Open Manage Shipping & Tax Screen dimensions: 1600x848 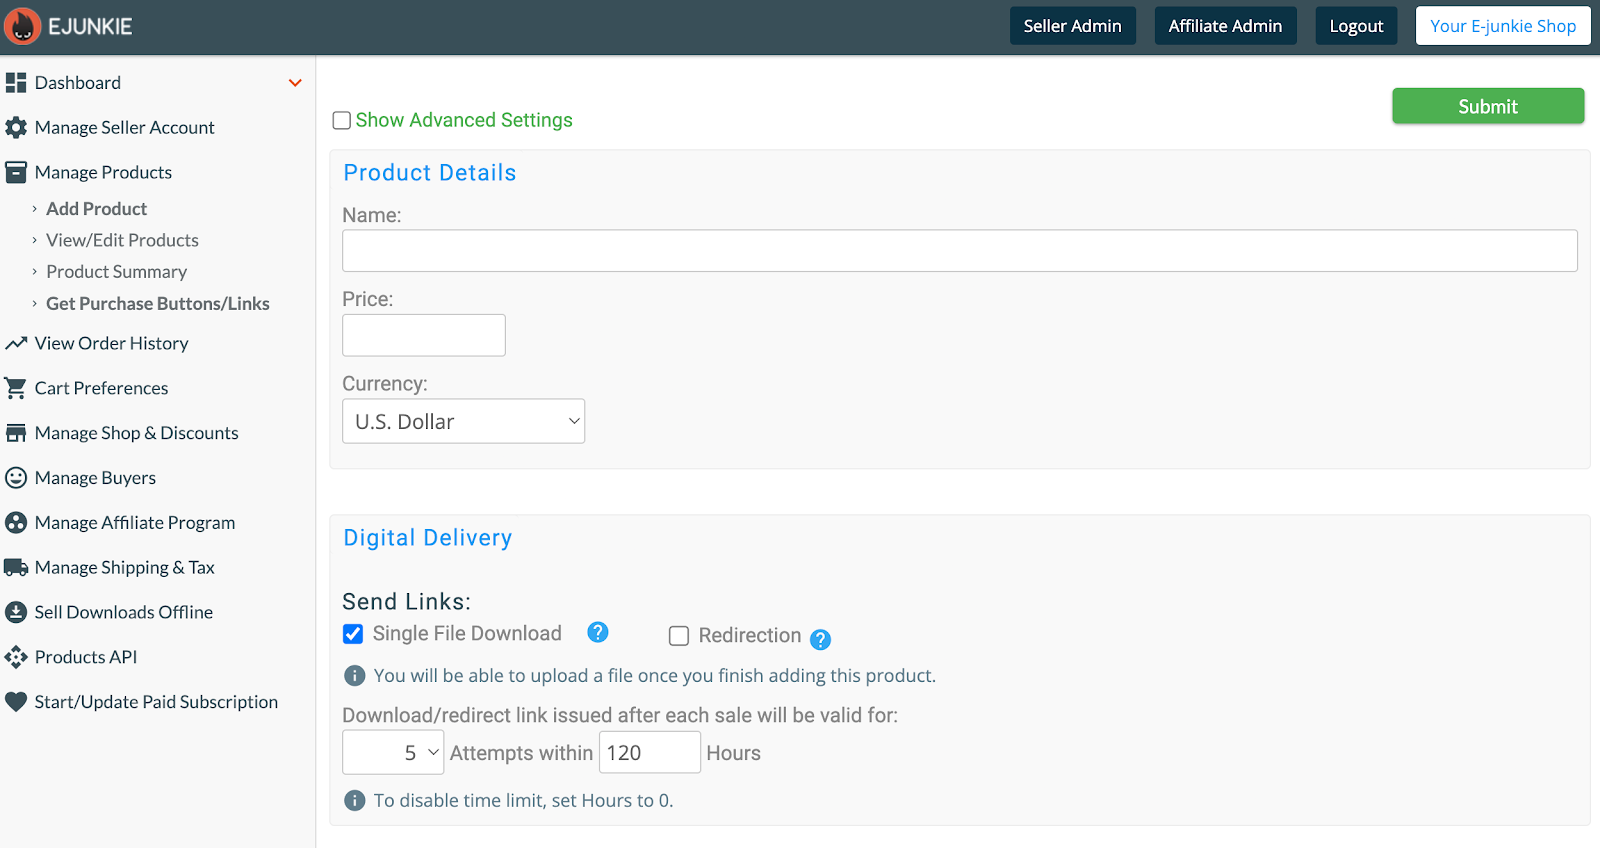point(125,568)
